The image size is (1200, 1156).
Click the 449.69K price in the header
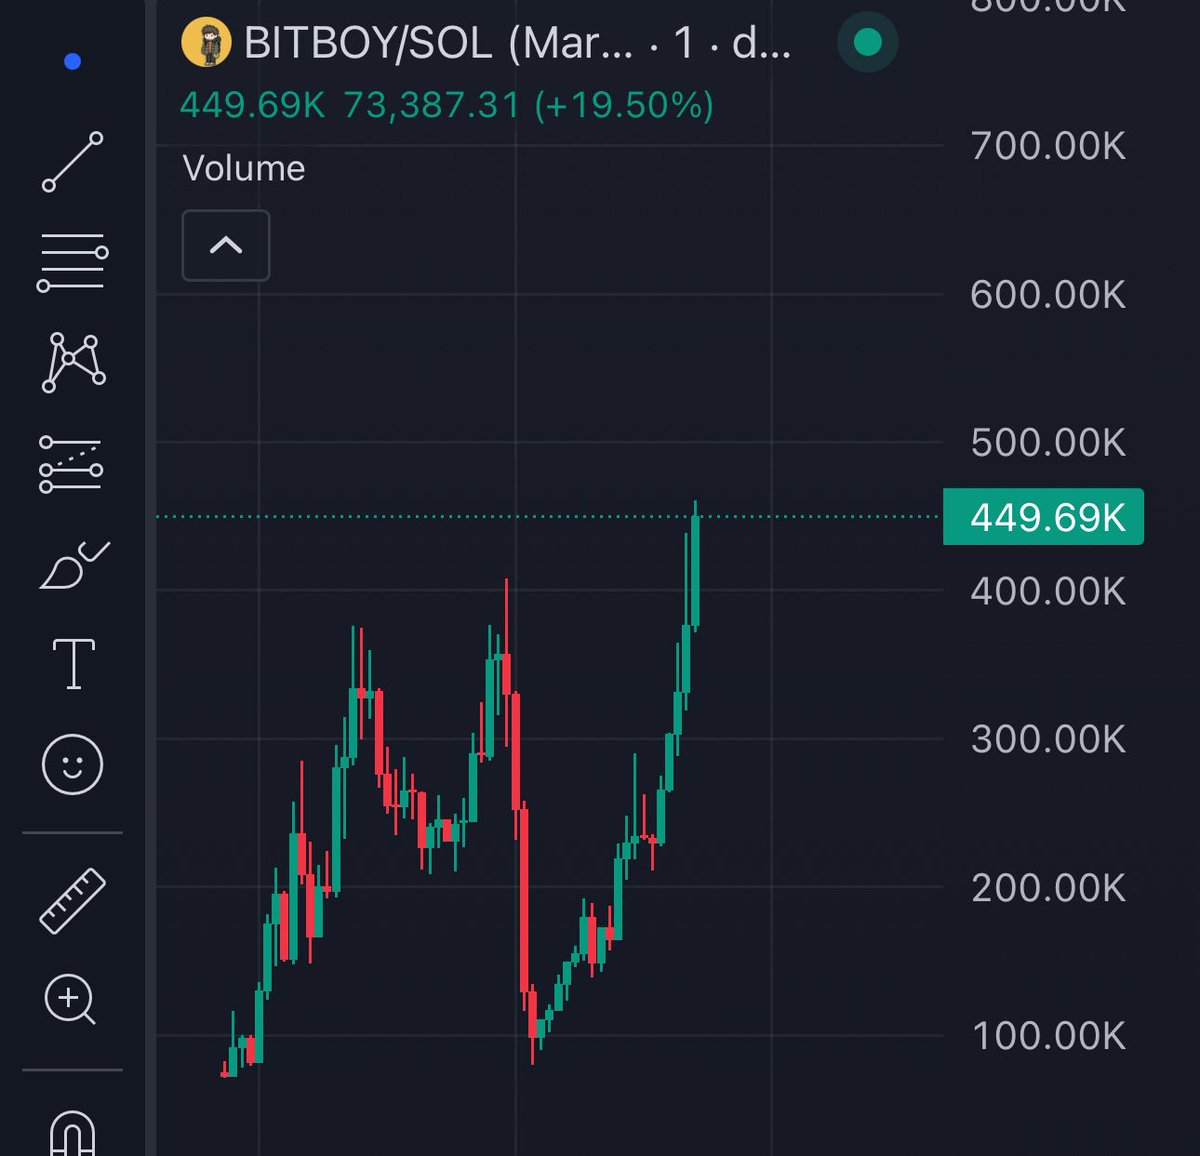[252, 105]
